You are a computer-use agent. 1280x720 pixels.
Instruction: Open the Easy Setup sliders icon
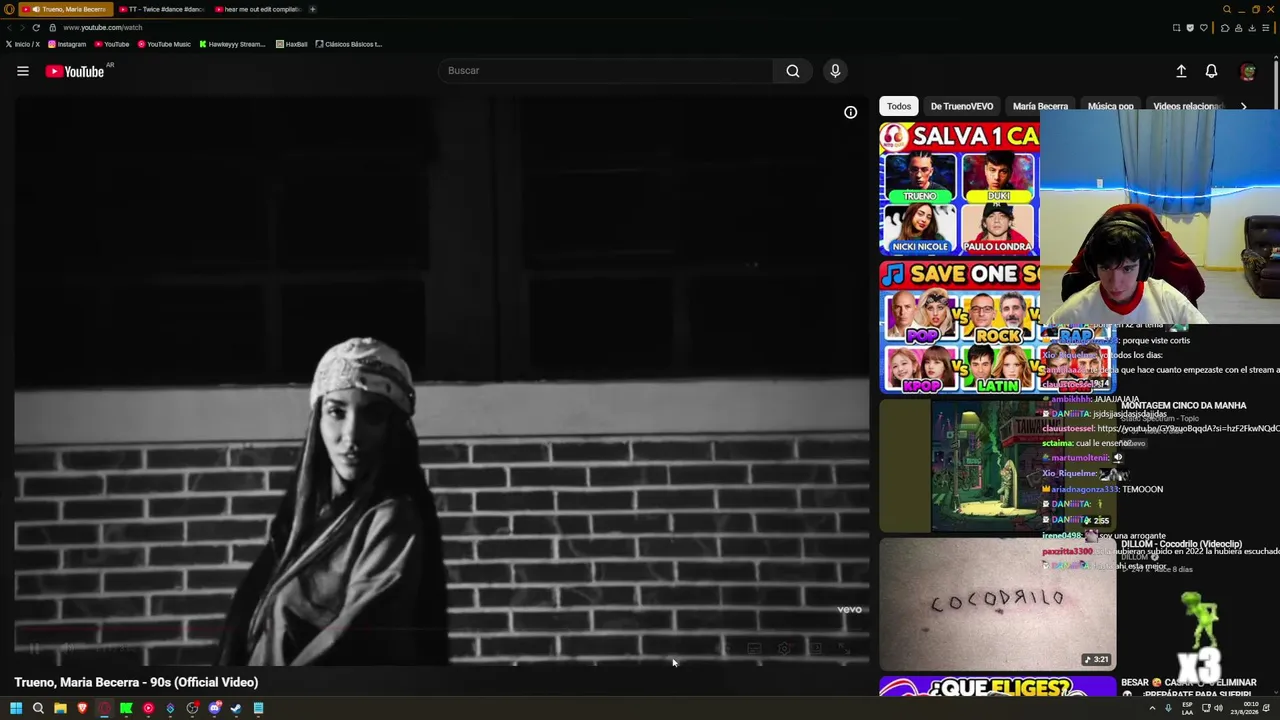tap(1266, 28)
